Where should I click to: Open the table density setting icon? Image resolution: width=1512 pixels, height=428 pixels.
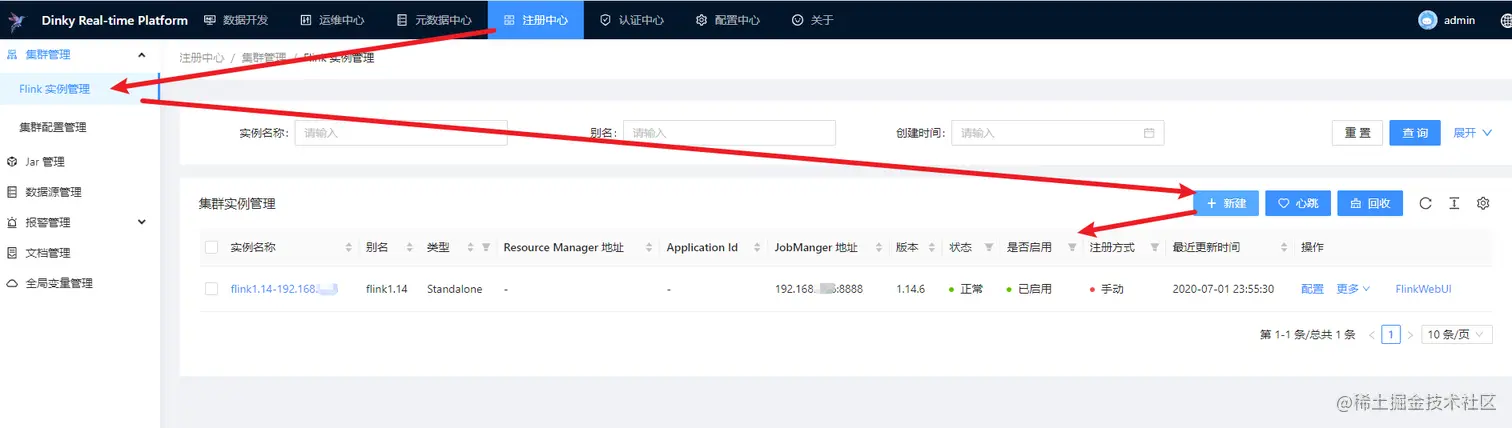[x=1454, y=203]
